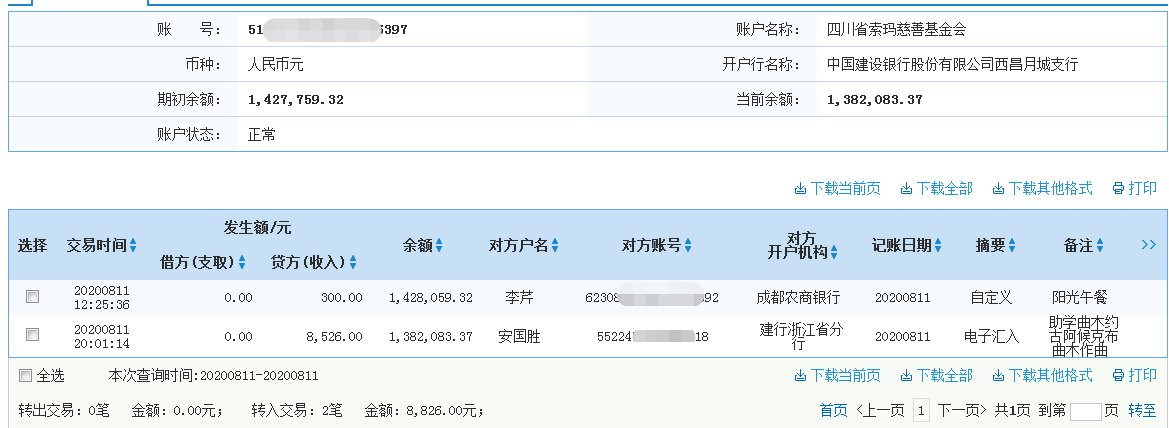Click top 打印 link
The image size is (1169, 428).
(1135, 189)
